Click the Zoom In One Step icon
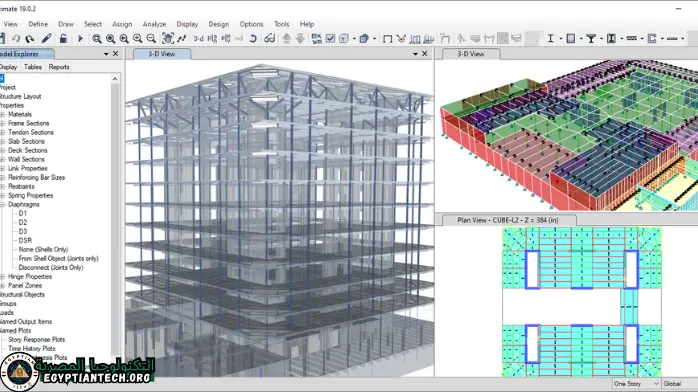 (138, 39)
